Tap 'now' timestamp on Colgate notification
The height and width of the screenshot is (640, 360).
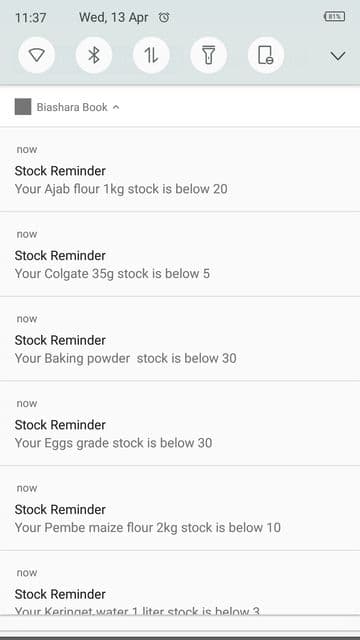(27, 234)
